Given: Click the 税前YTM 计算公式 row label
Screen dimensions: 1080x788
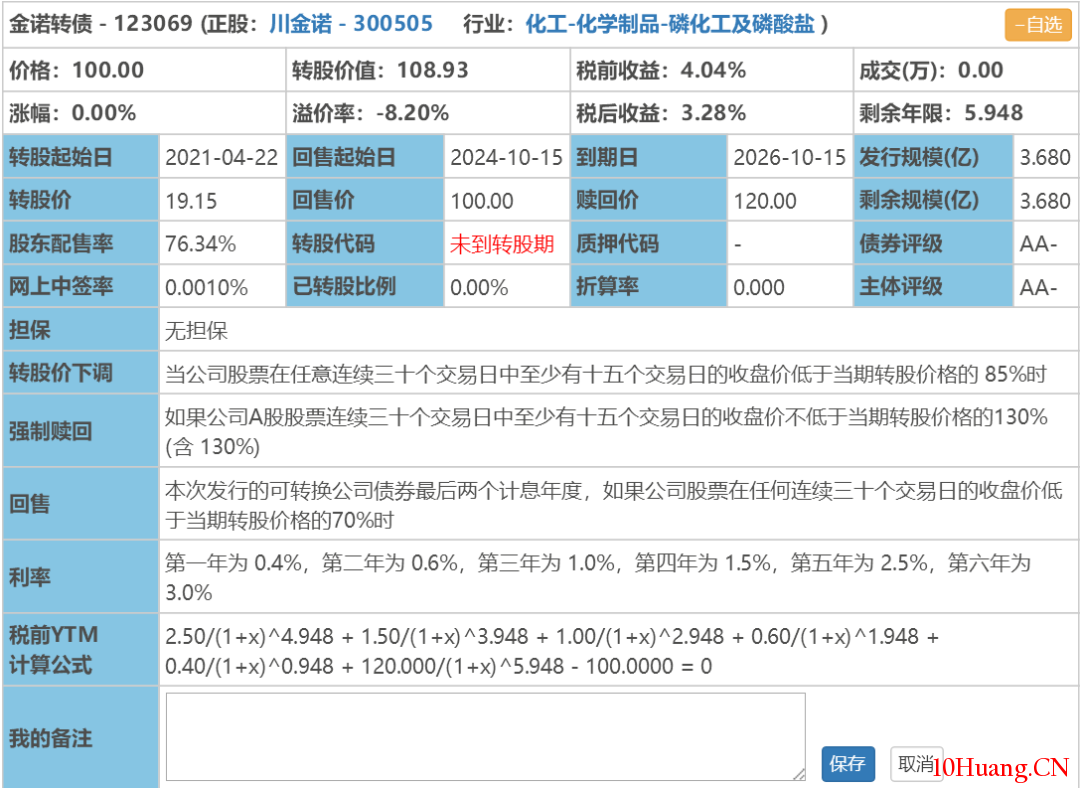Looking at the screenshot, I should (x=81, y=650).
